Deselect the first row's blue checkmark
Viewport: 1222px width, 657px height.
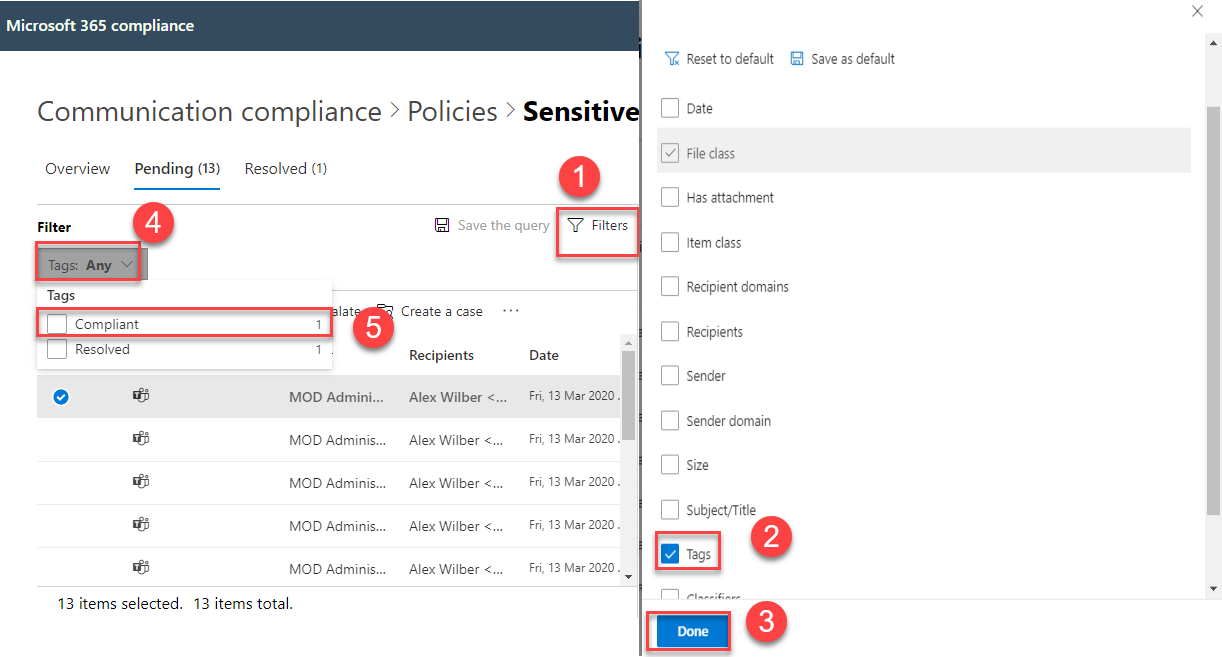tap(61, 397)
